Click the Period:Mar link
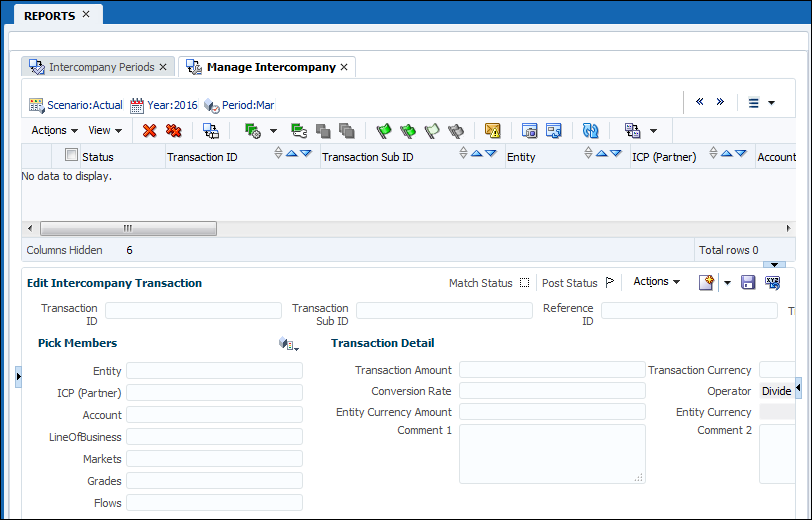 pos(249,105)
